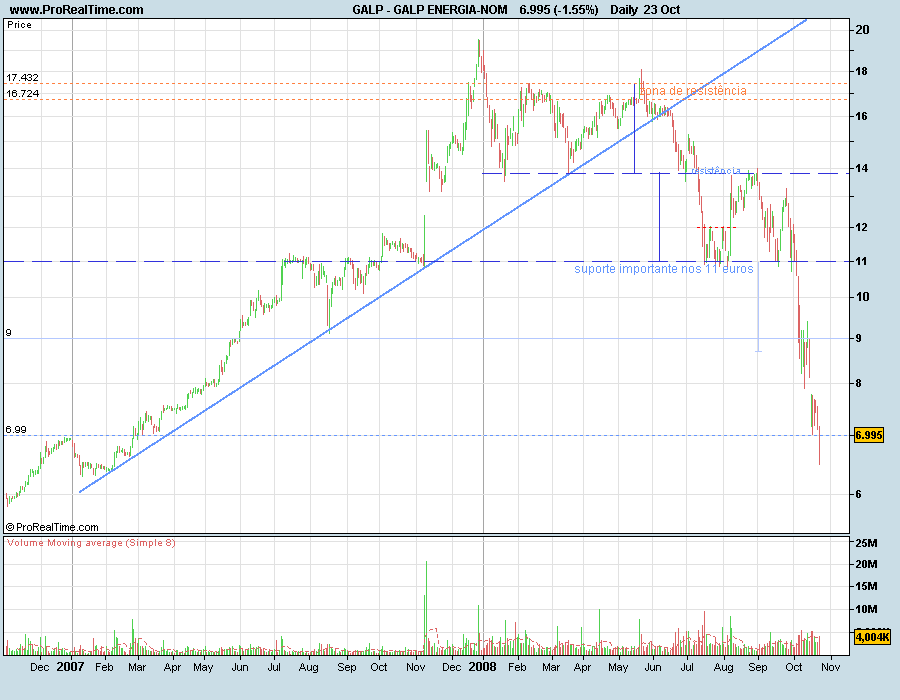Viewport: 900px width, 700px height.
Task: Click the 16 mark on price axis
Action: (862, 116)
